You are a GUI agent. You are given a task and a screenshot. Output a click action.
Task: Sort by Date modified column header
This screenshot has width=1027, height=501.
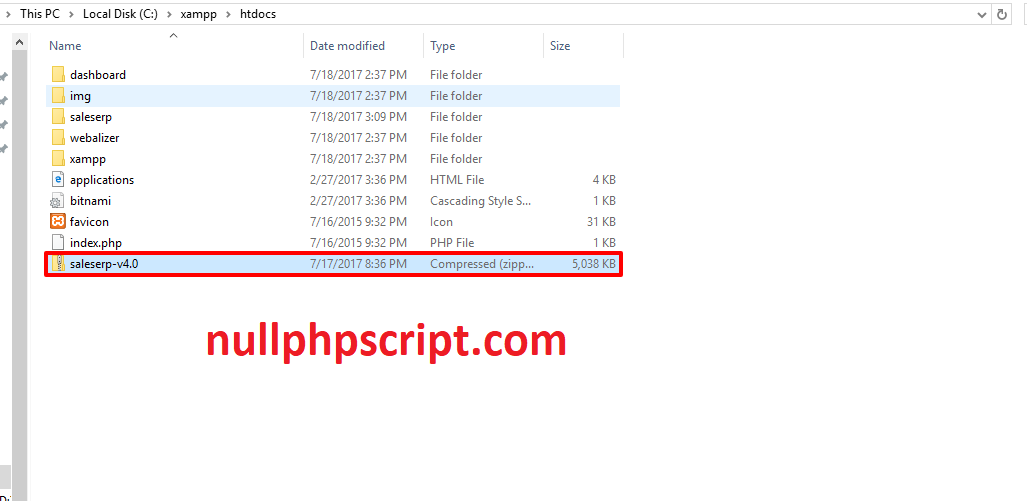tap(347, 46)
